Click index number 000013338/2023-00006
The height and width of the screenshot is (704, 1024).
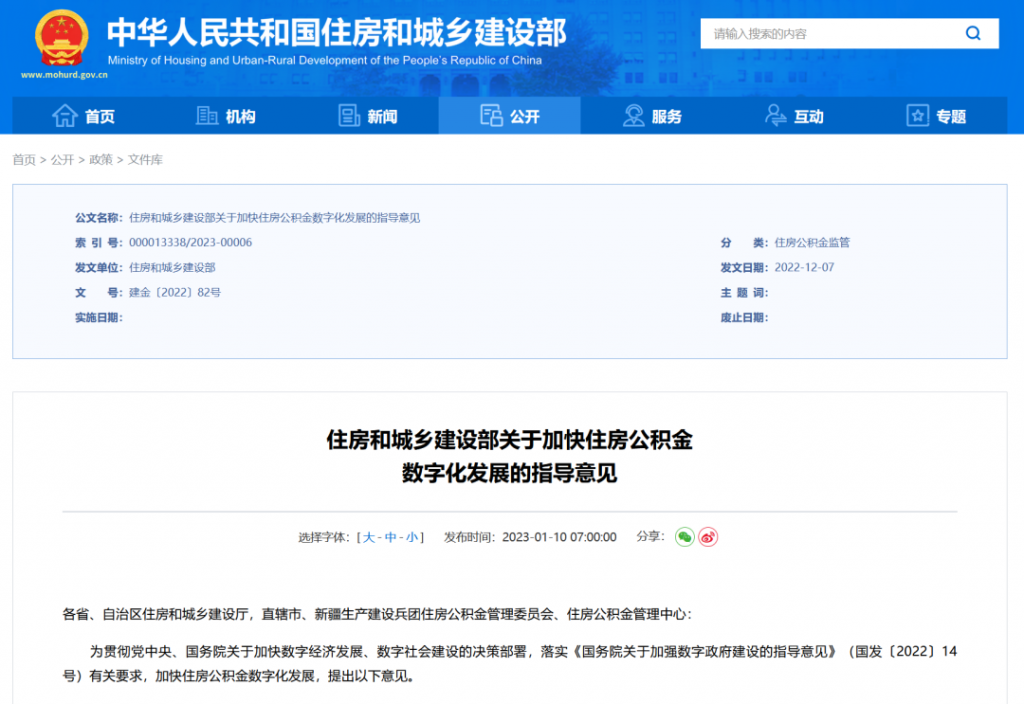(191, 242)
